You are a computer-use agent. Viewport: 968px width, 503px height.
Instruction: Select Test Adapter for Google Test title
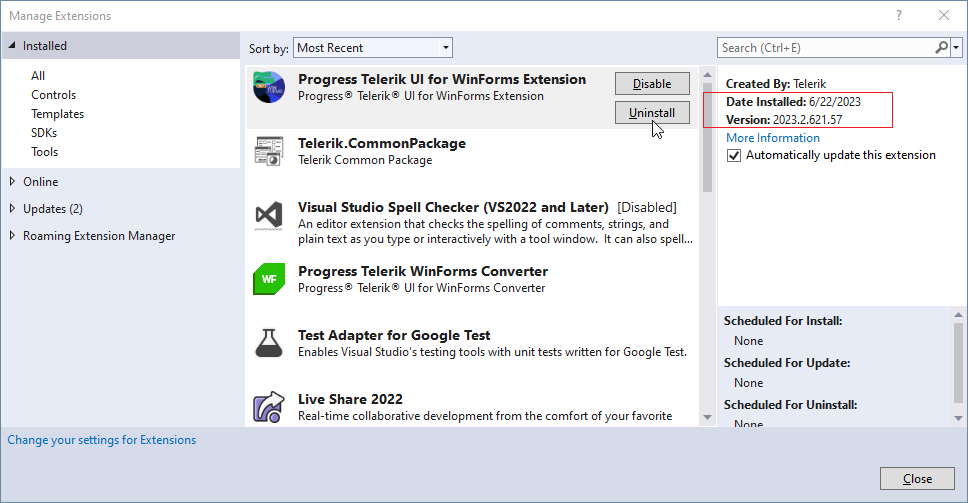coord(394,335)
